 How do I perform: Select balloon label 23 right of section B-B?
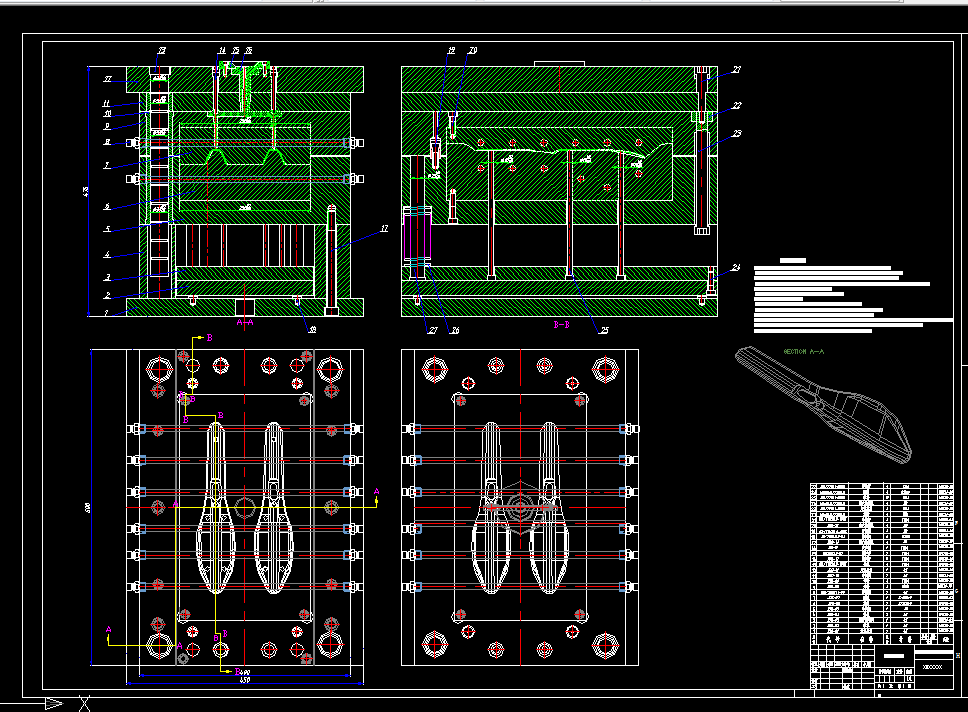tap(736, 133)
